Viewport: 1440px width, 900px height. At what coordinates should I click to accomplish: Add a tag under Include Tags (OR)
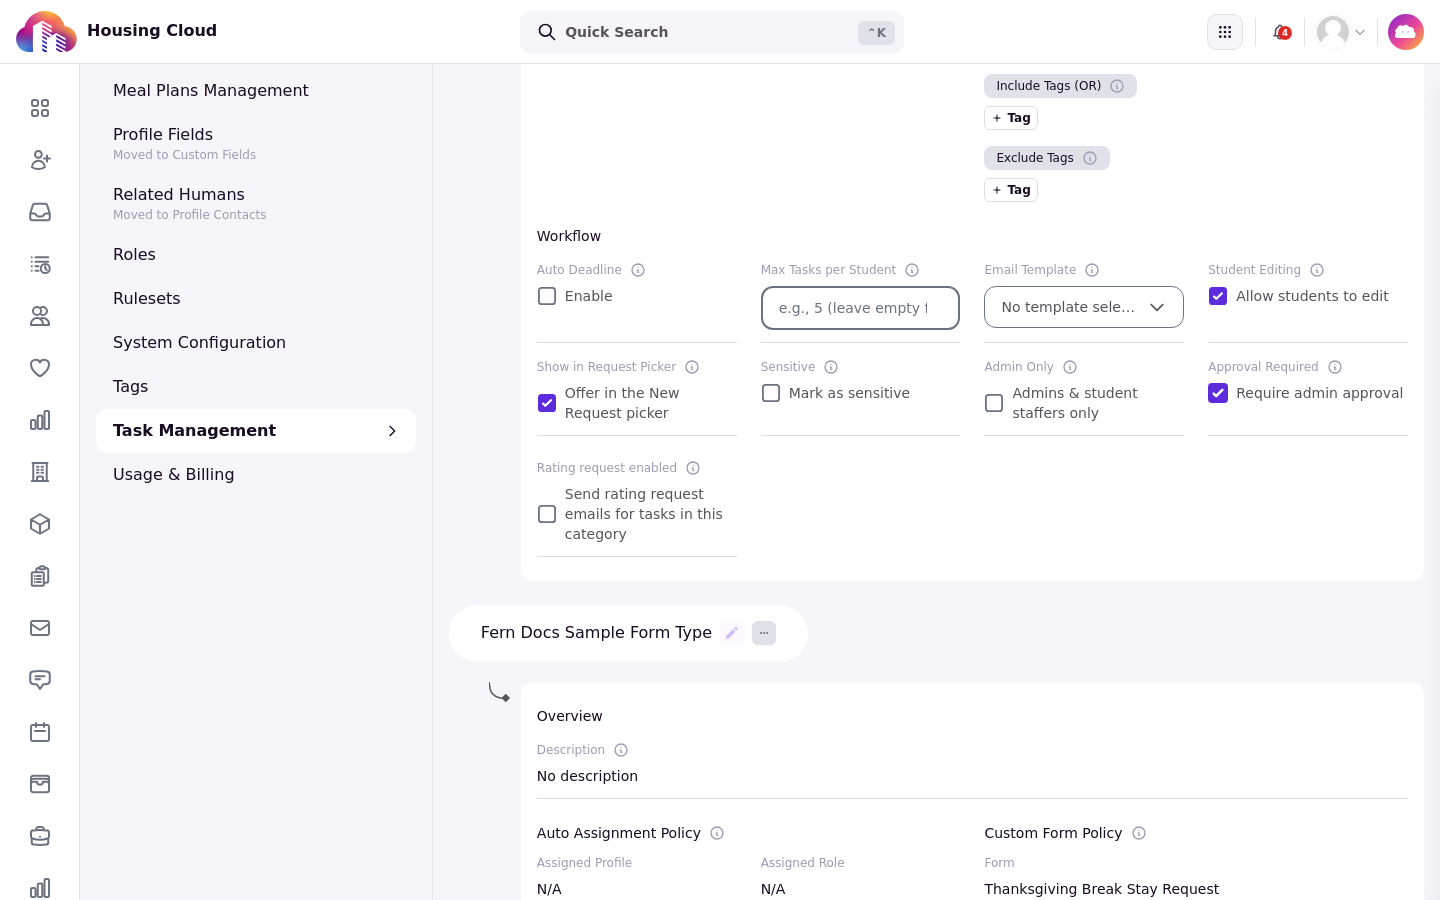[x=1011, y=118]
